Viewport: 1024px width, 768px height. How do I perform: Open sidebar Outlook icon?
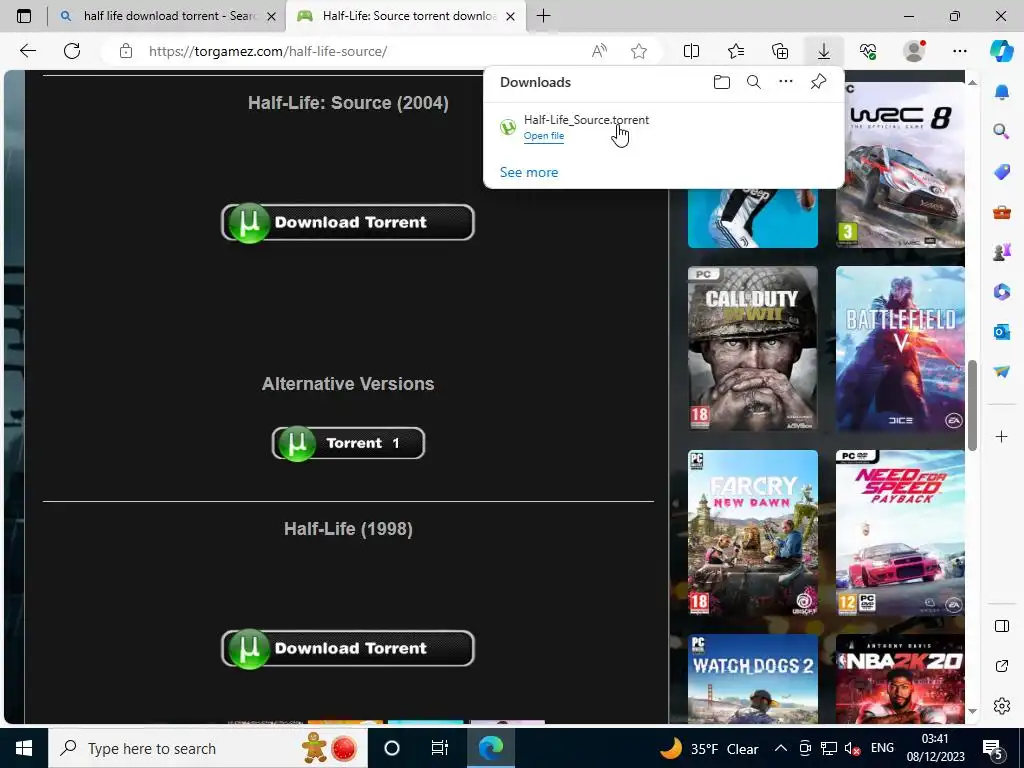click(x=1001, y=332)
